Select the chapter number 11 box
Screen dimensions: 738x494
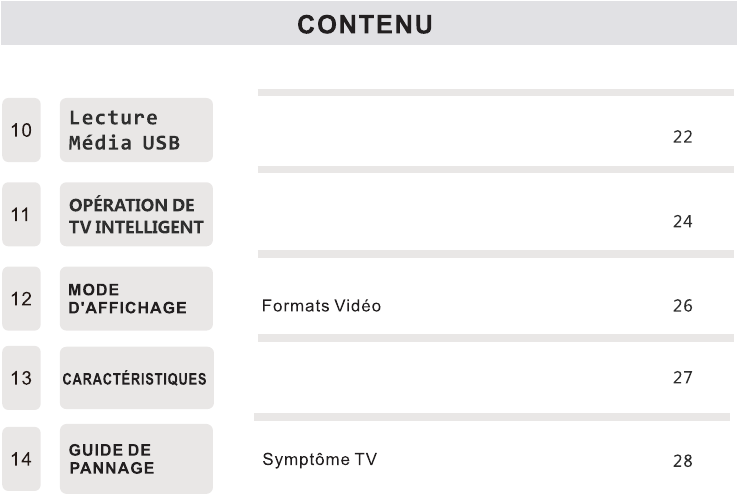point(21,214)
